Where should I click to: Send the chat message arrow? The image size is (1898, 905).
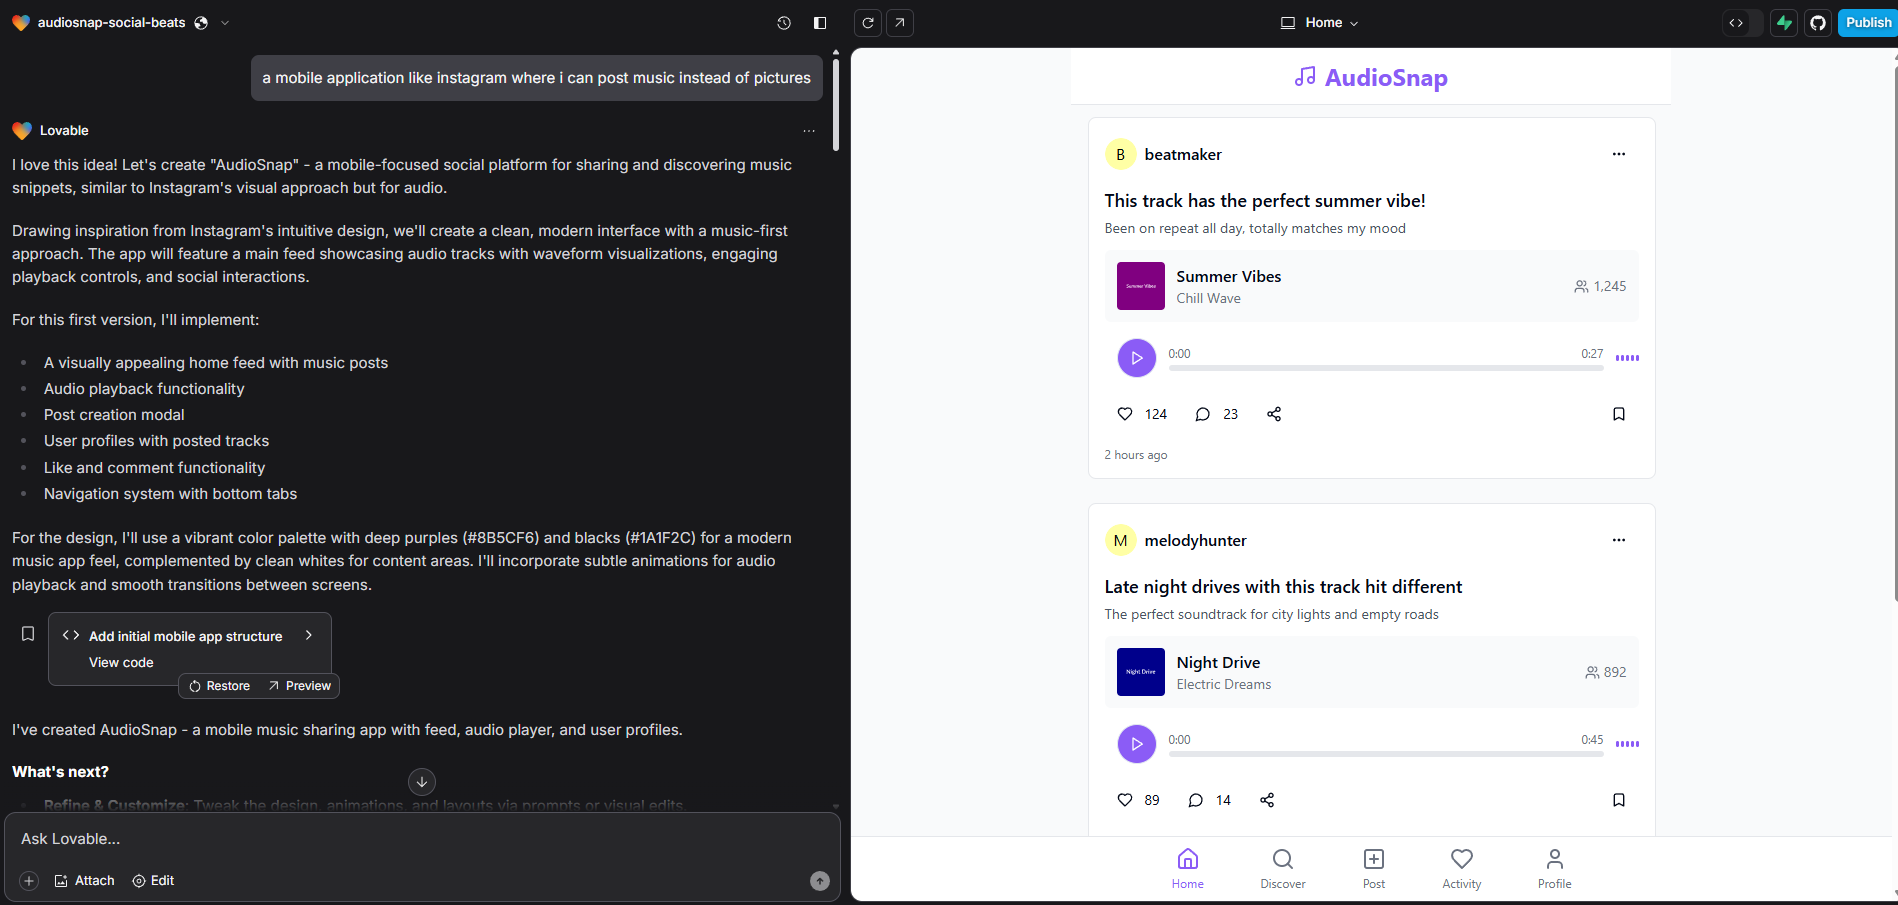coord(820,881)
